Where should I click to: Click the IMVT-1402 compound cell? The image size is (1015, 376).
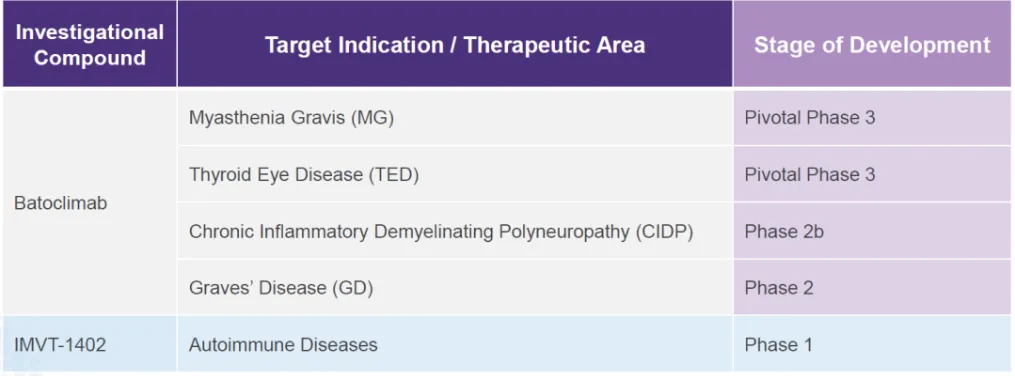pyautogui.click(x=89, y=344)
